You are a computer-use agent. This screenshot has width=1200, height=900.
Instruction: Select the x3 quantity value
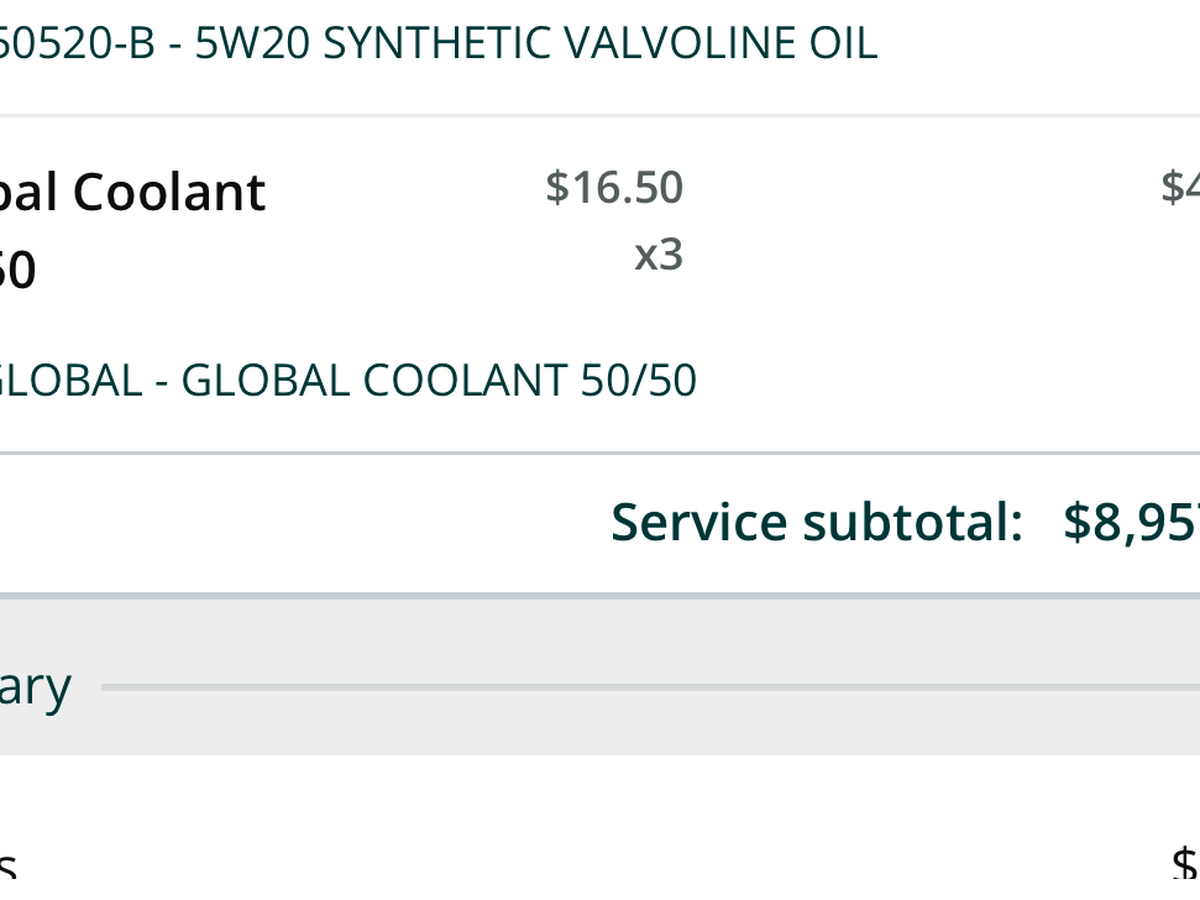[x=659, y=255]
